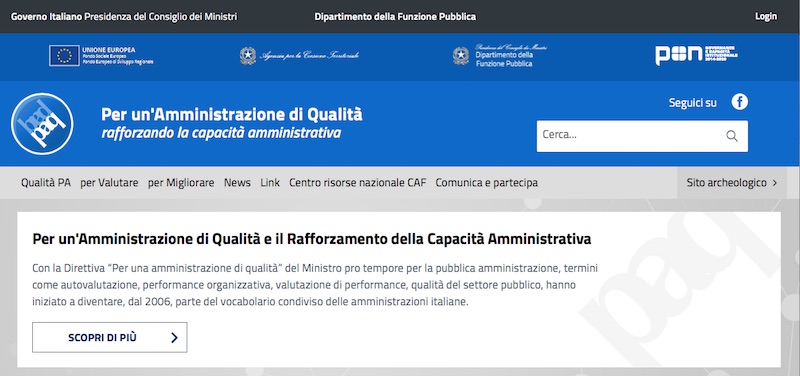800x376 pixels.
Task: Open the Comunica e partecipa menu
Action: 487,183
